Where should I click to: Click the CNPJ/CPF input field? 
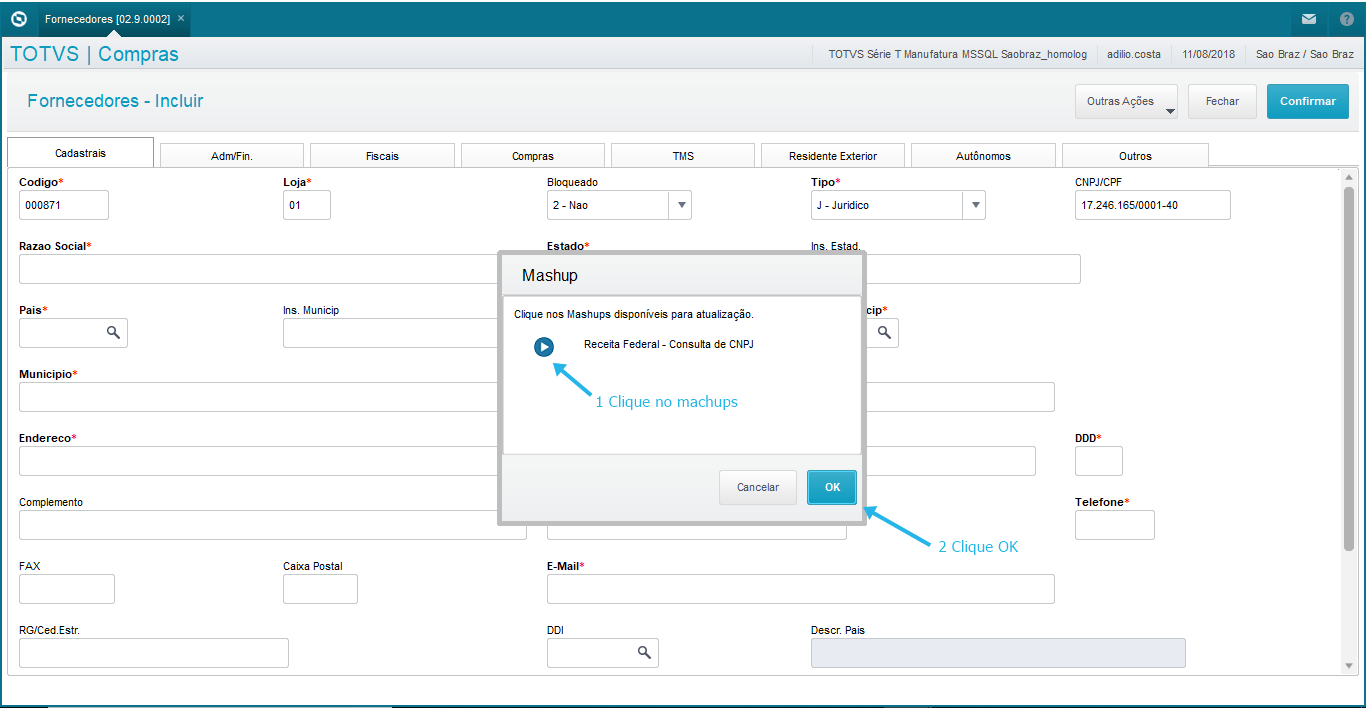1153,205
